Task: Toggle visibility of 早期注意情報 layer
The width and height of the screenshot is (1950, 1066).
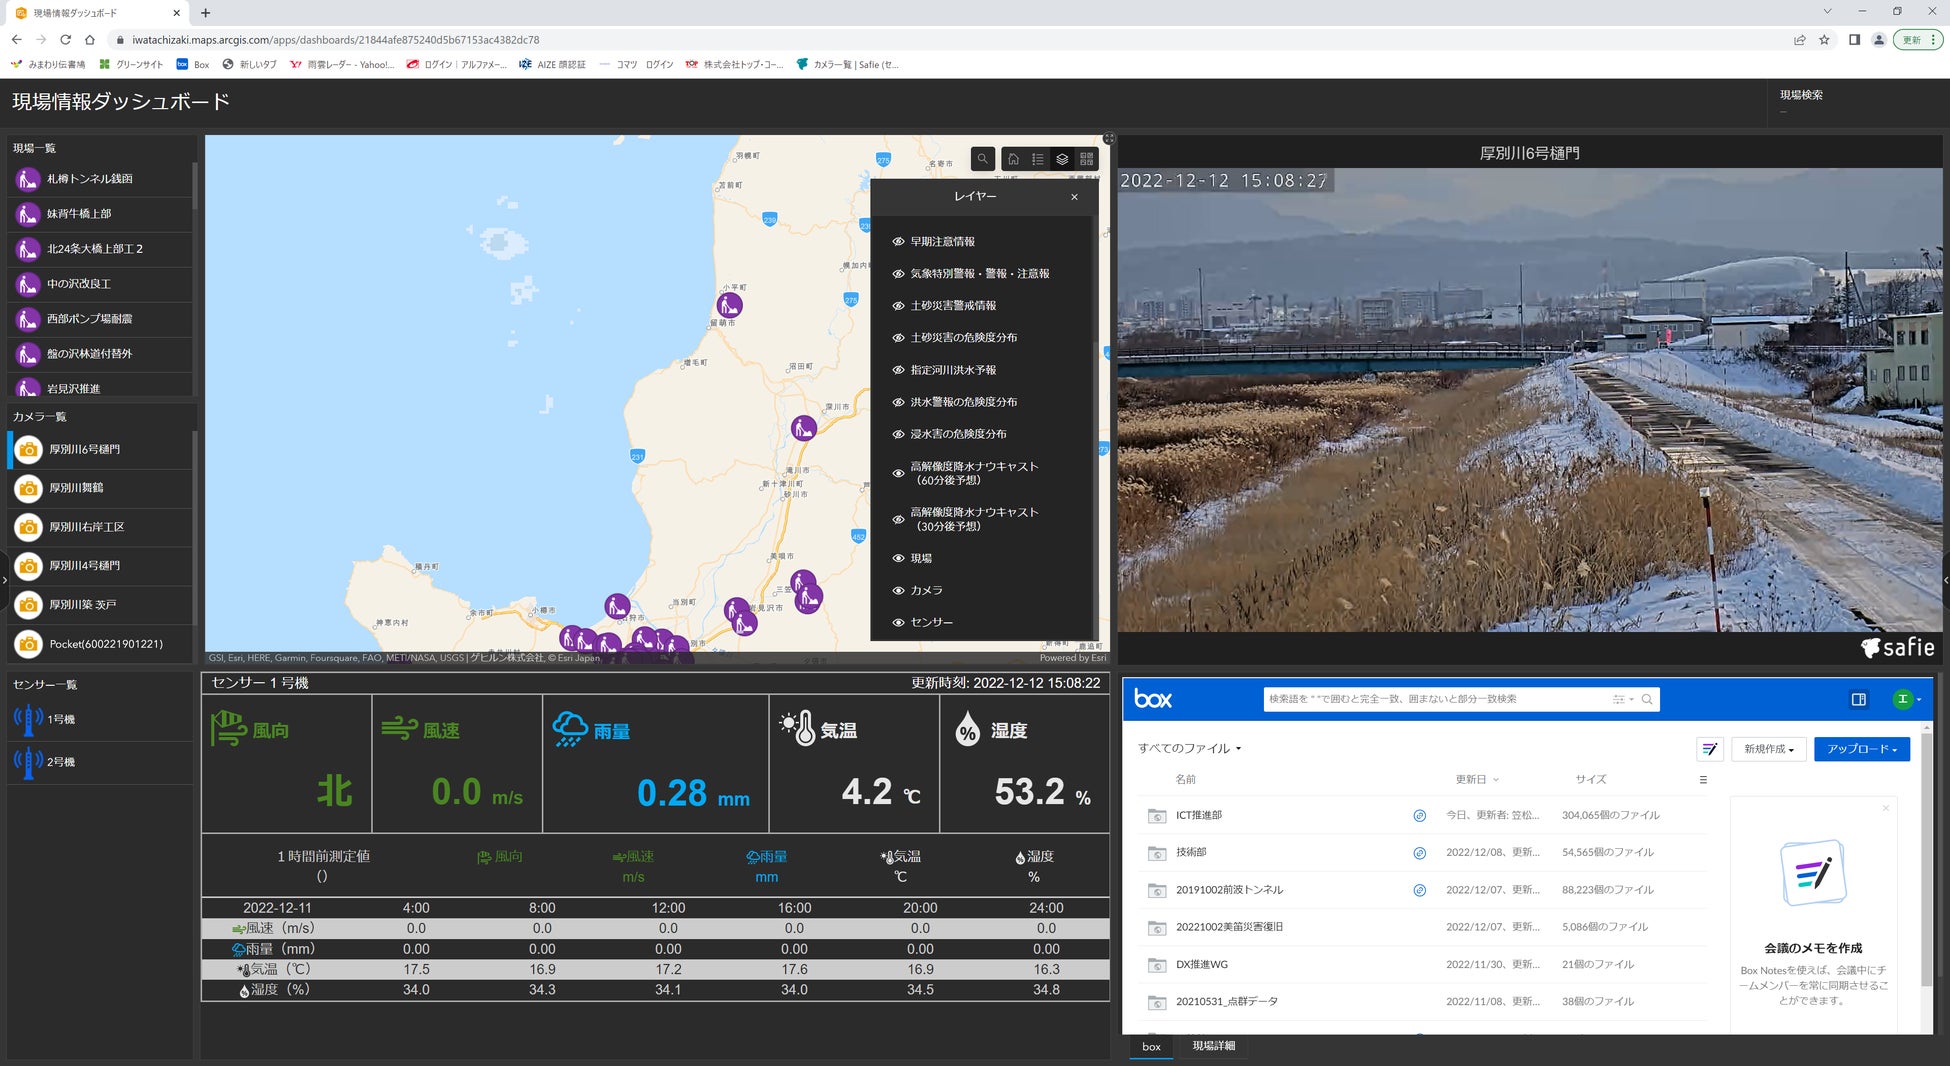Action: coord(898,242)
